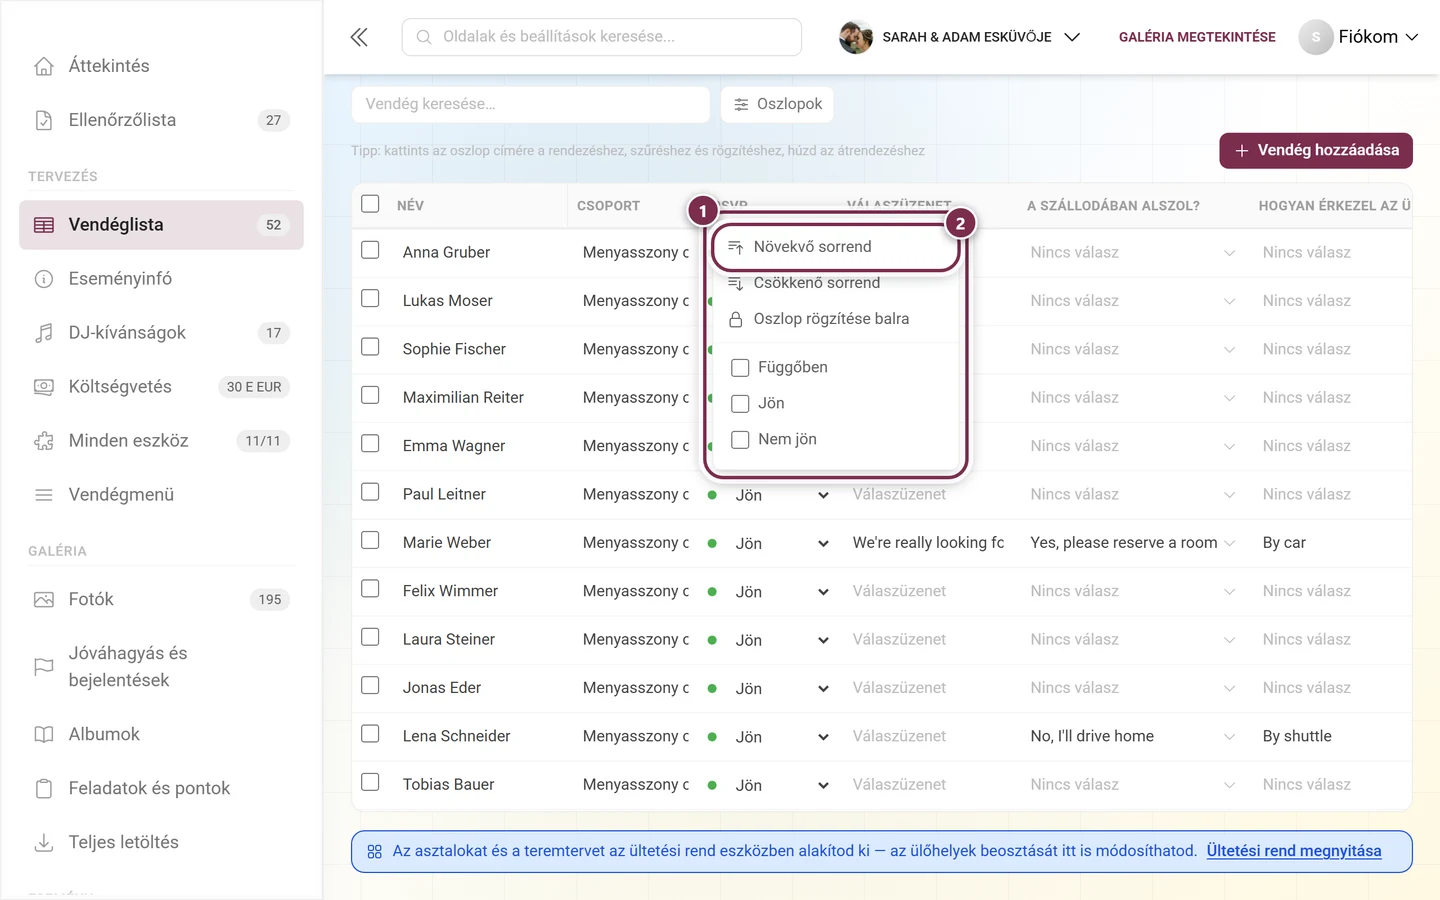Open Paul Leitner's RSVP status dropdown
This screenshot has height=900, width=1440.
[x=782, y=495]
